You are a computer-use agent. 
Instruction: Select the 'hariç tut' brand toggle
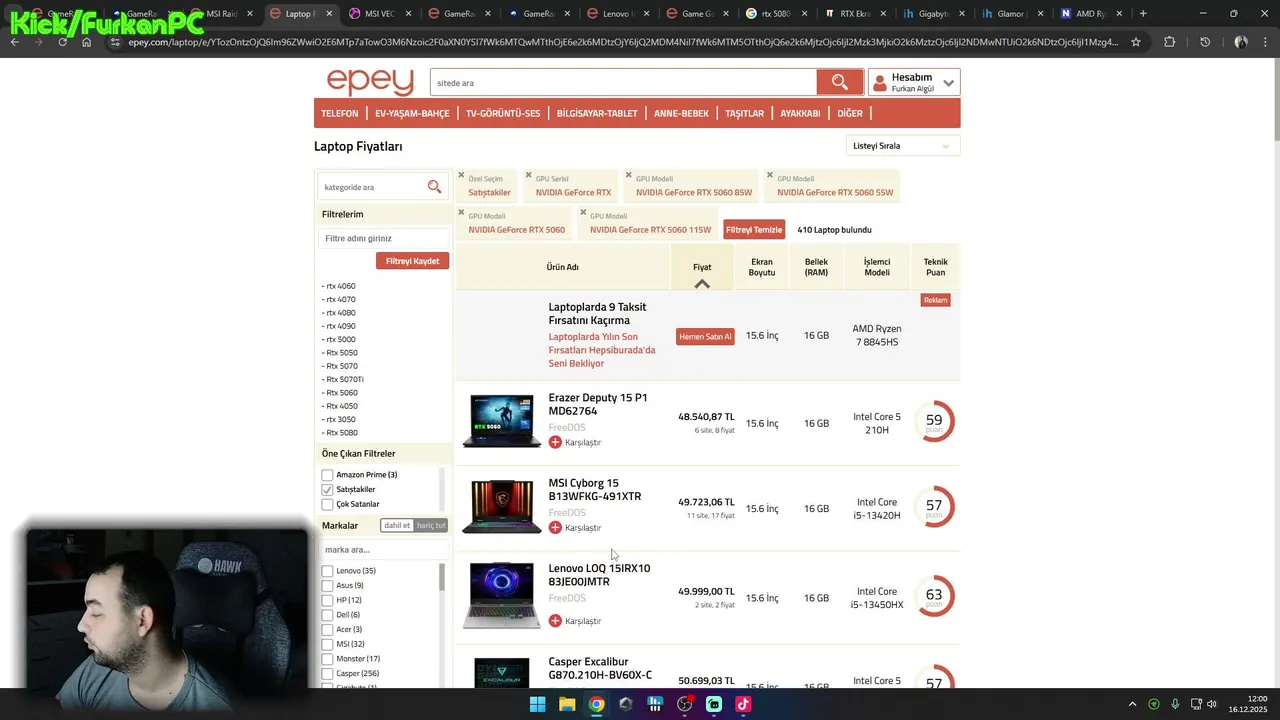[x=431, y=525]
